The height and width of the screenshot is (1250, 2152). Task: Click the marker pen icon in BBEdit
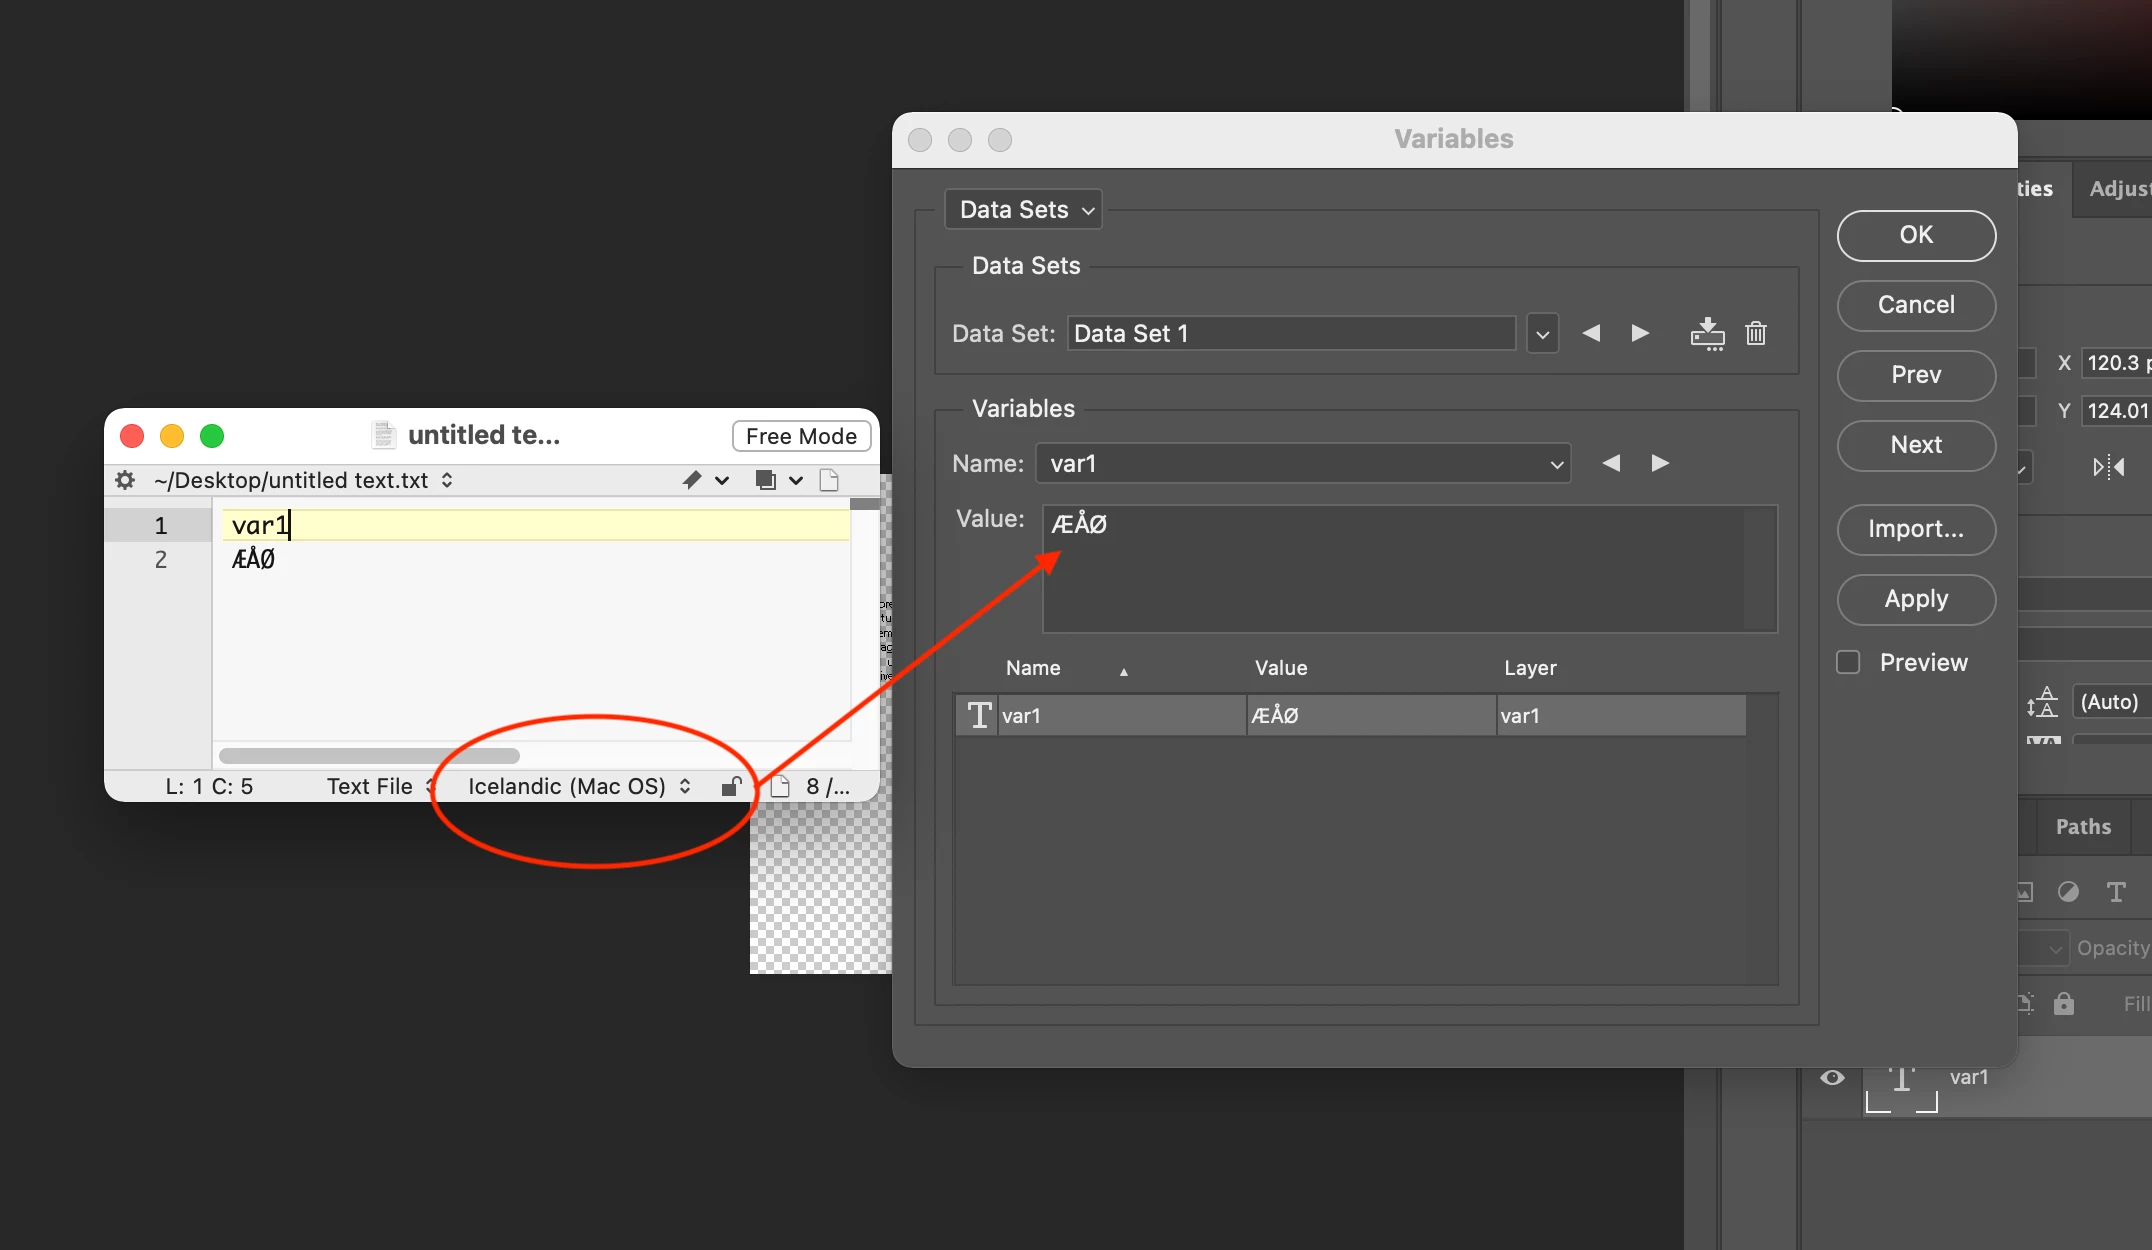click(x=692, y=480)
